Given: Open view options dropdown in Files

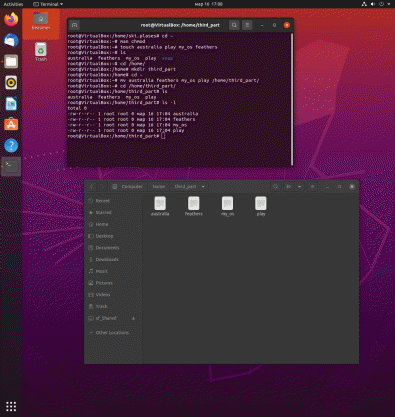Looking at the screenshot, I should [299, 187].
